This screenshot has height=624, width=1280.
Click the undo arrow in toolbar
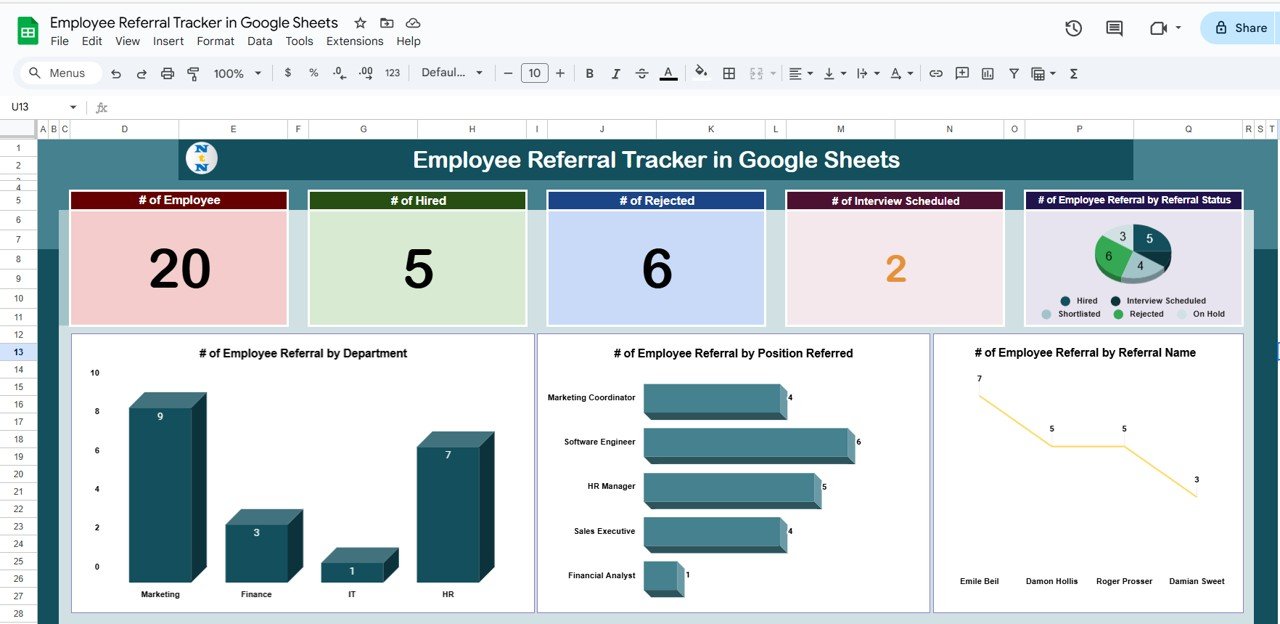tap(116, 74)
